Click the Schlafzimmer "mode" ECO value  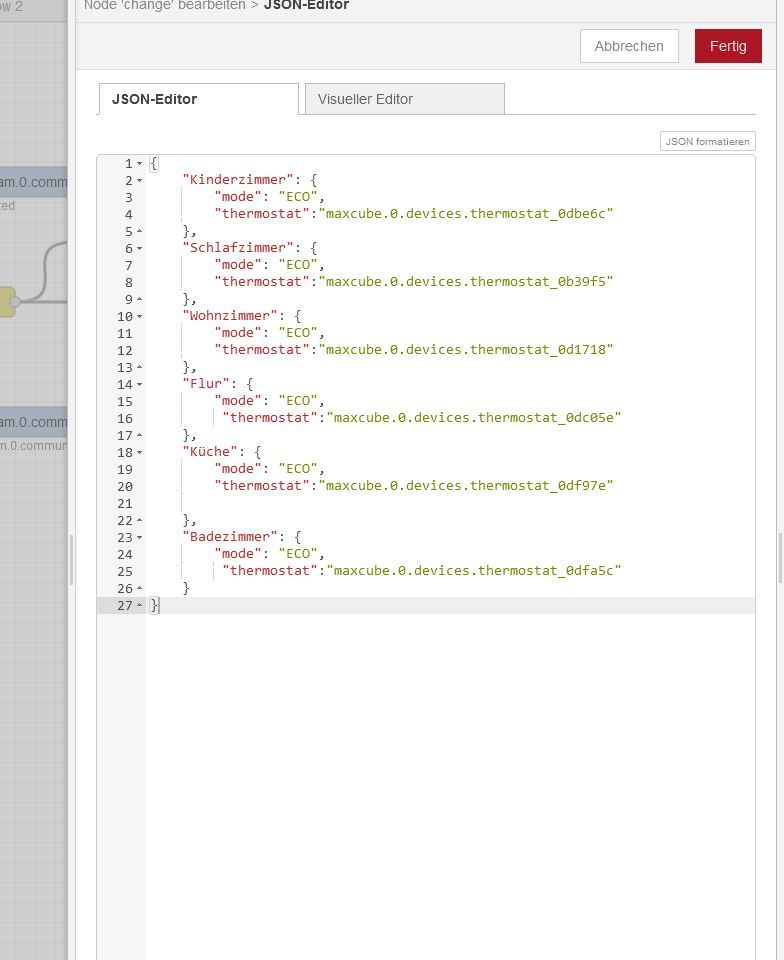tap(298, 265)
